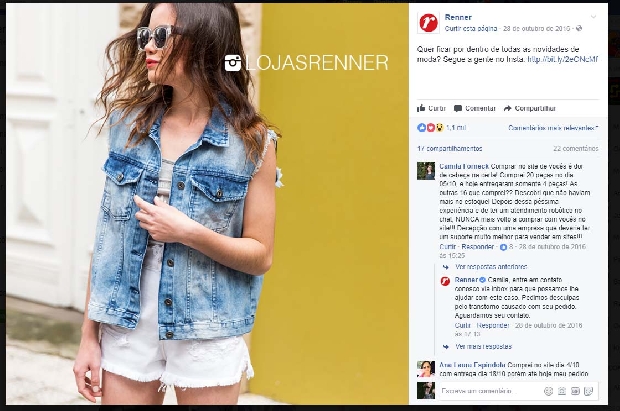Click in the Escreva um comentário field
Viewport: 620px width, 411px height.
click(x=490, y=391)
